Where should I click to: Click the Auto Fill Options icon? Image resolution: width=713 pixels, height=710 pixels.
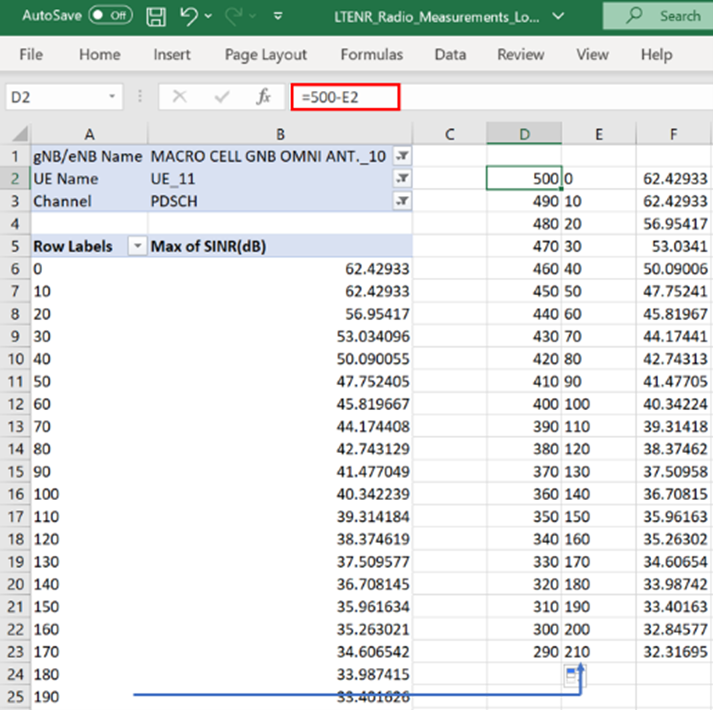click(x=573, y=676)
